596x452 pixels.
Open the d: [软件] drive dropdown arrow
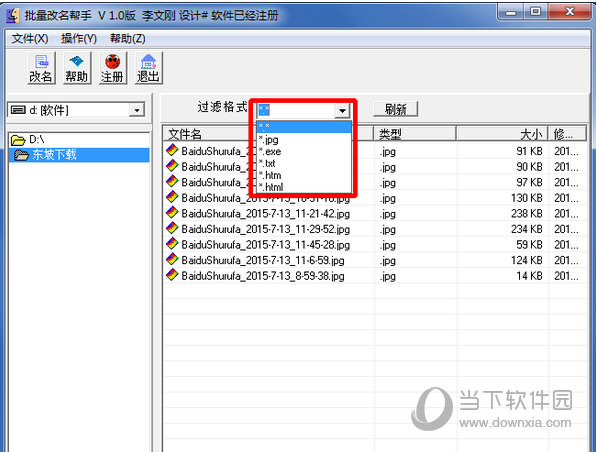[x=136, y=111]
